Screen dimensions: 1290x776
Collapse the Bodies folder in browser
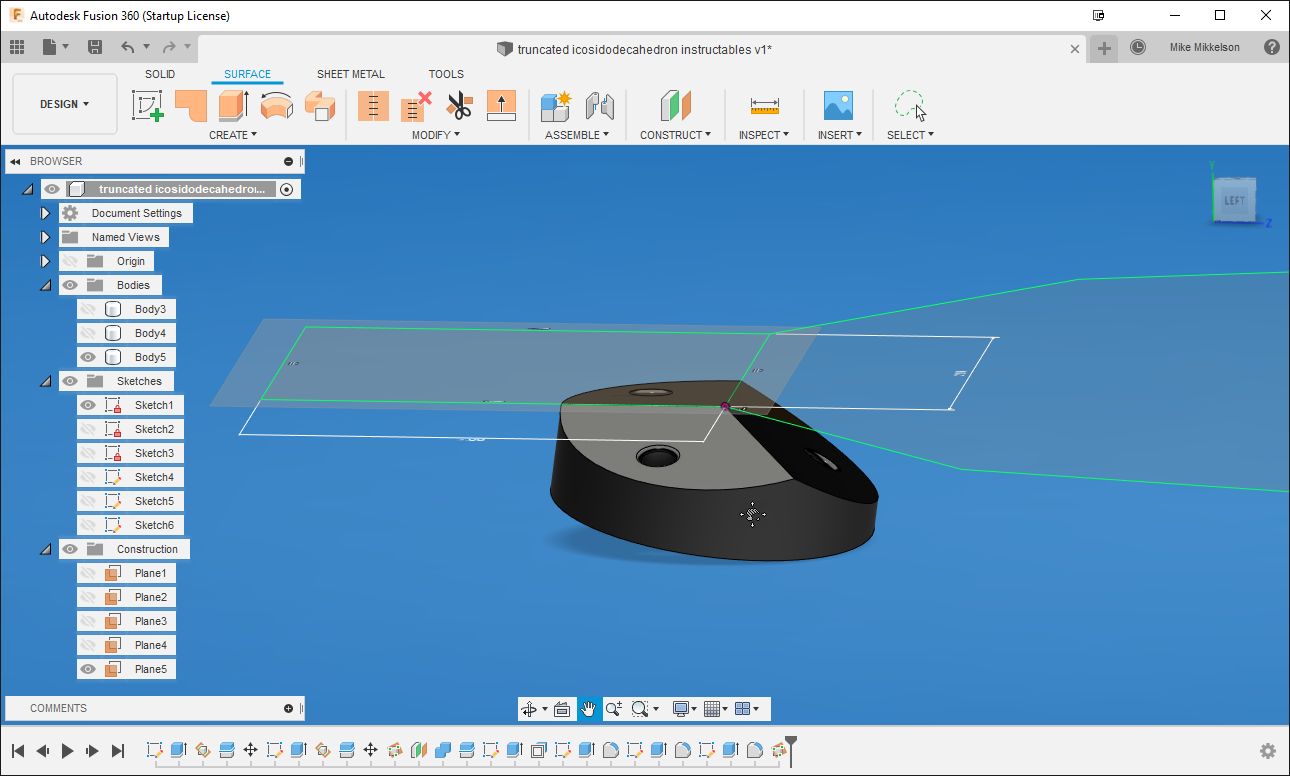point(45,284)
